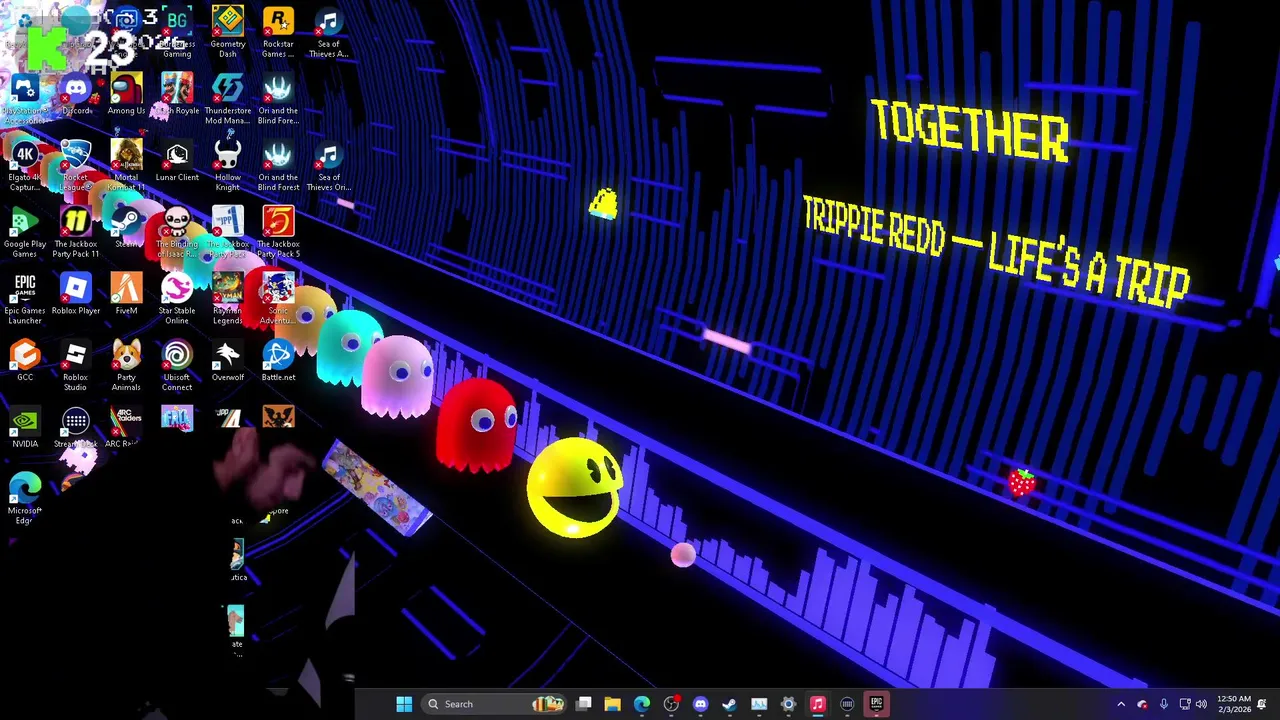Select The Binding of Isaac desktop icon
This screenshot has height=720, width=1280.
(x=177, y=232)
